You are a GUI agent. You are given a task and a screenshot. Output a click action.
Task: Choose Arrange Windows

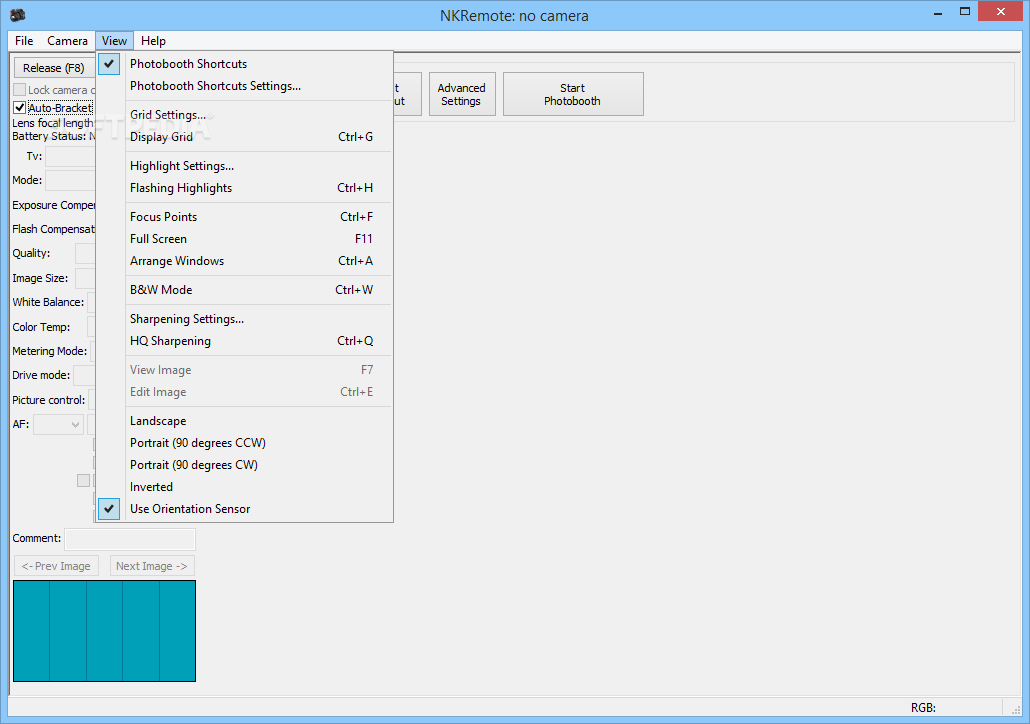coord(244,261)
